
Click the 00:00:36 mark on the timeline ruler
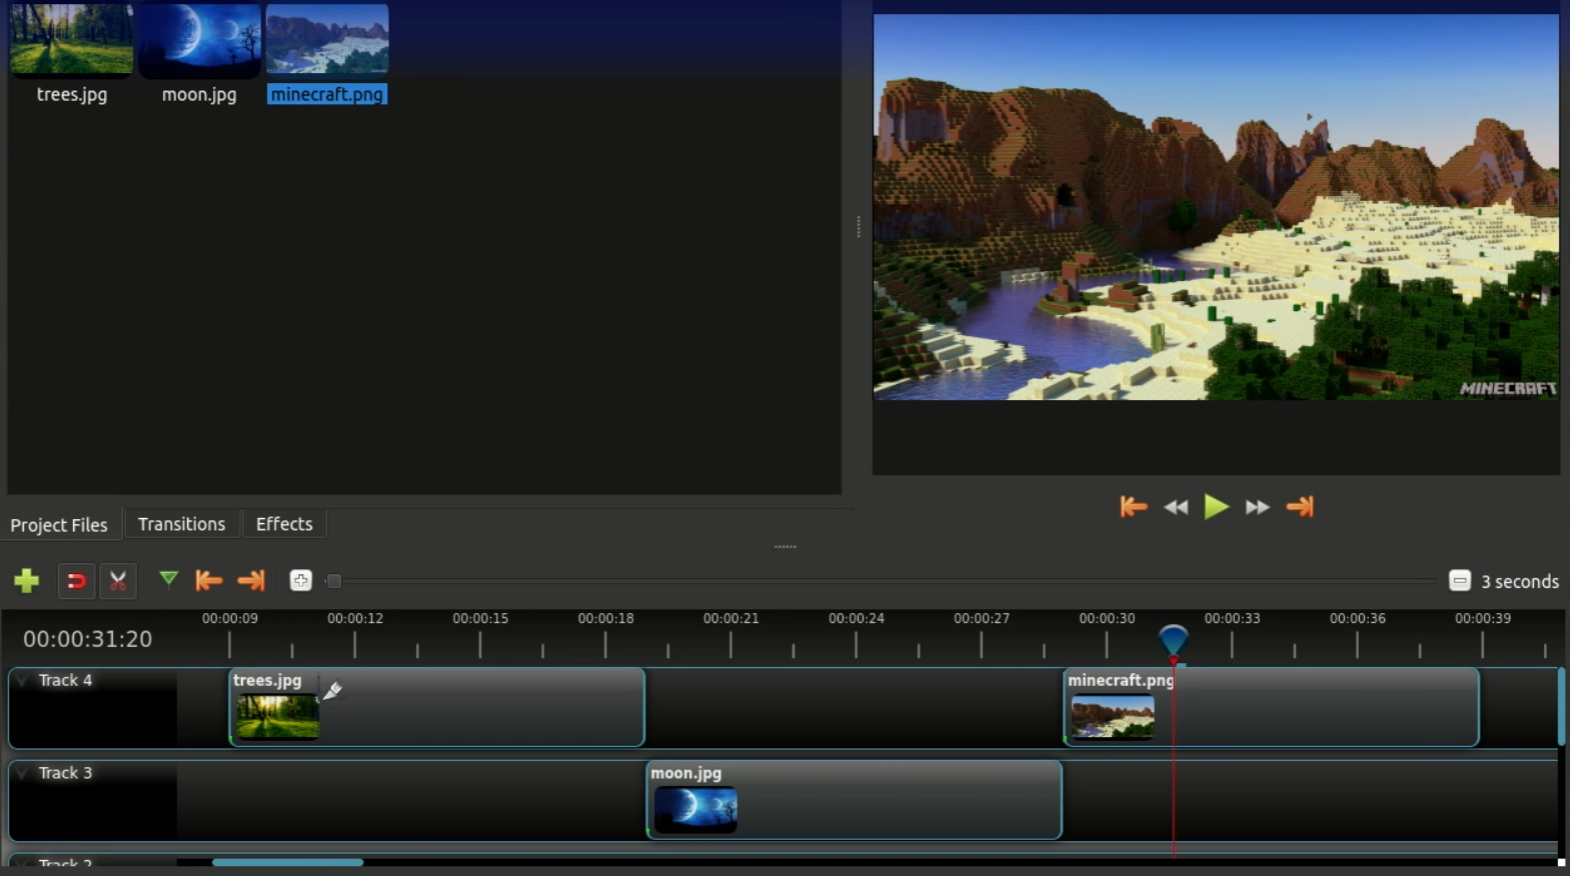(1358, 619)
